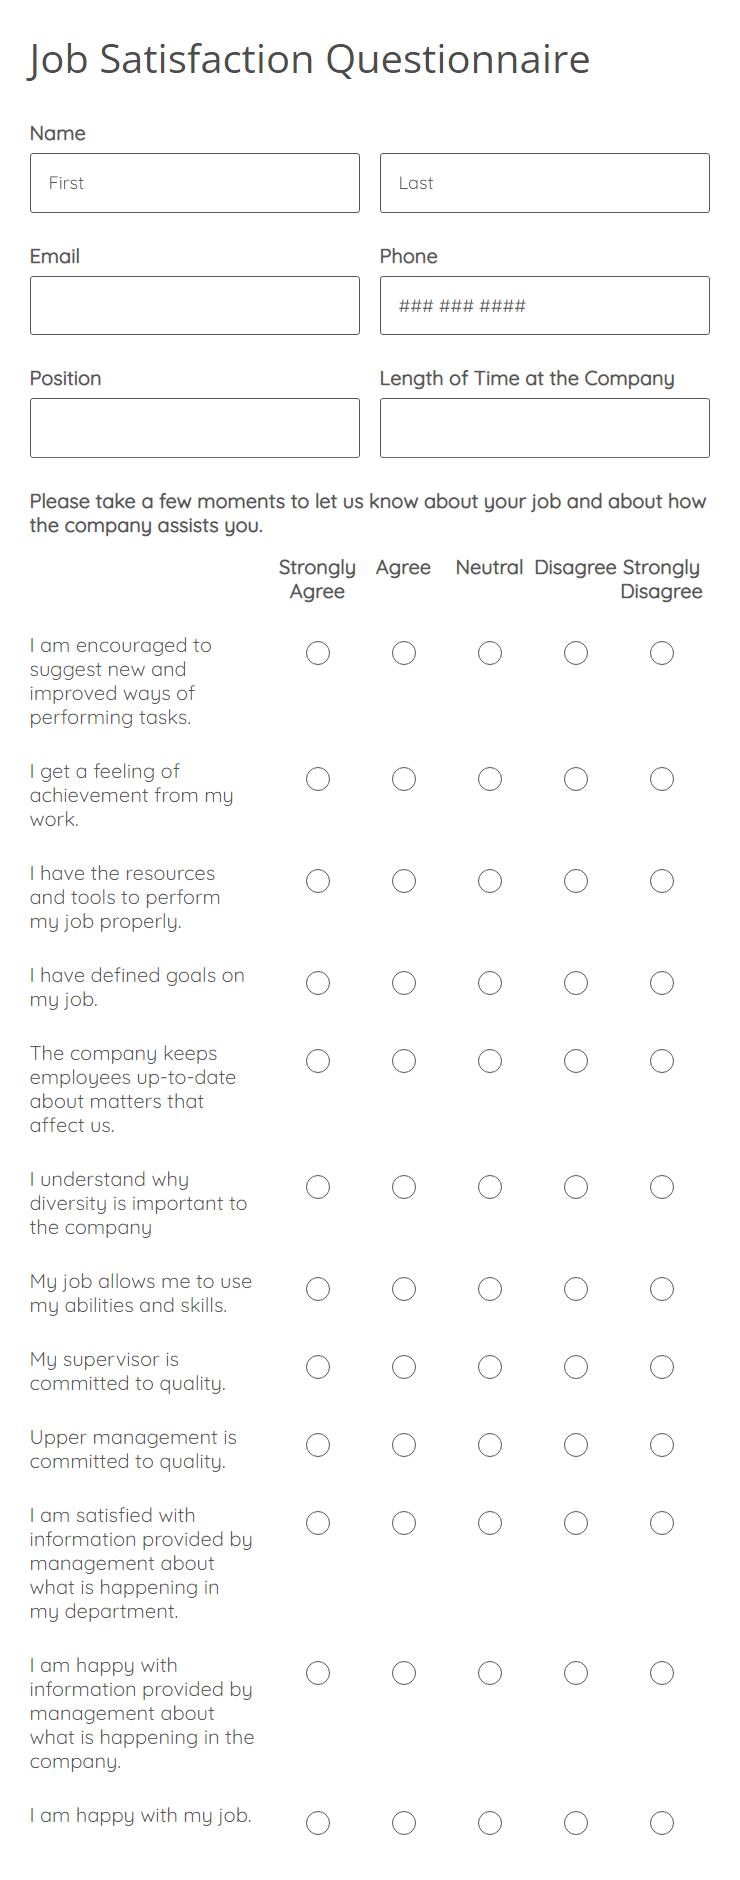This screenshot has width=740, height=1880.
Task: Select Strongly Agree for suggesting new ways
Action: (x=318, y=654)
